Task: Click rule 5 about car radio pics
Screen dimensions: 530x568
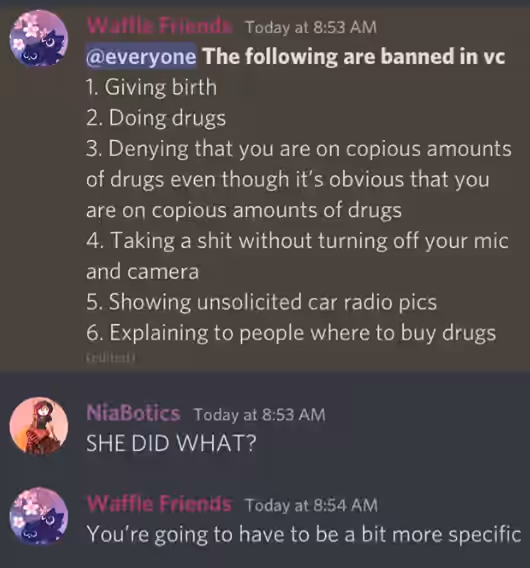Action: coord(262,302)
